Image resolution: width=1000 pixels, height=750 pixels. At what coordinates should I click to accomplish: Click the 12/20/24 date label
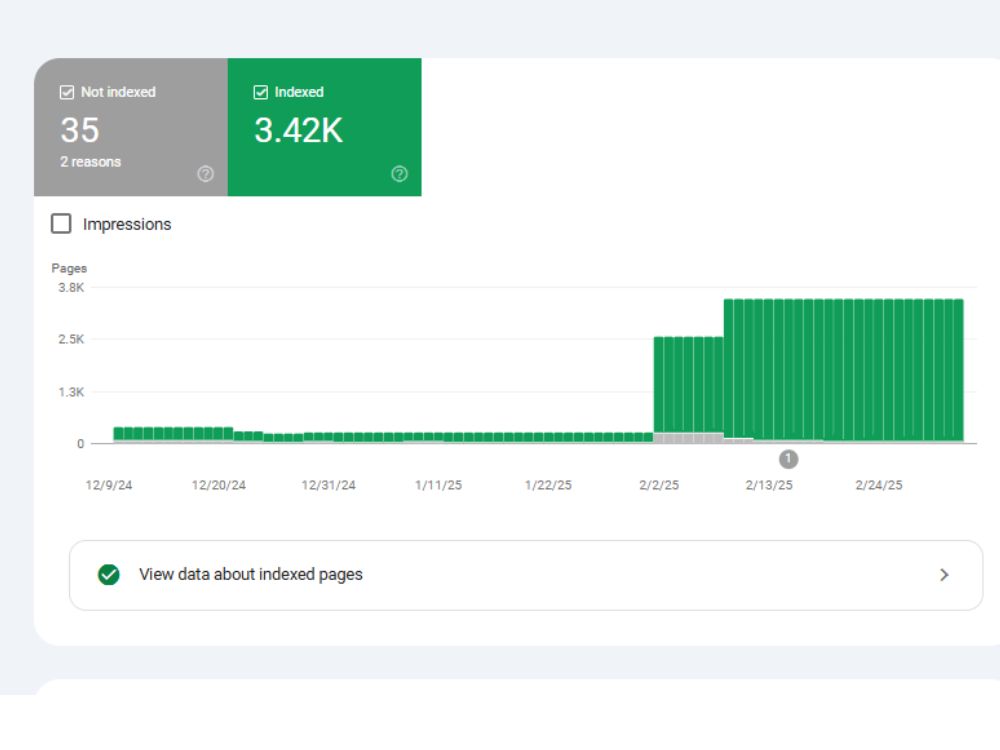219,485
